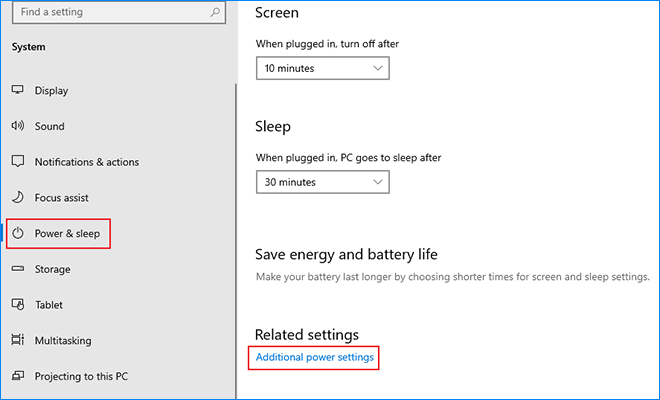Select Storage in the sidebar
The height and width of the screenshot is (400, 660).
(x=52, y=269)
